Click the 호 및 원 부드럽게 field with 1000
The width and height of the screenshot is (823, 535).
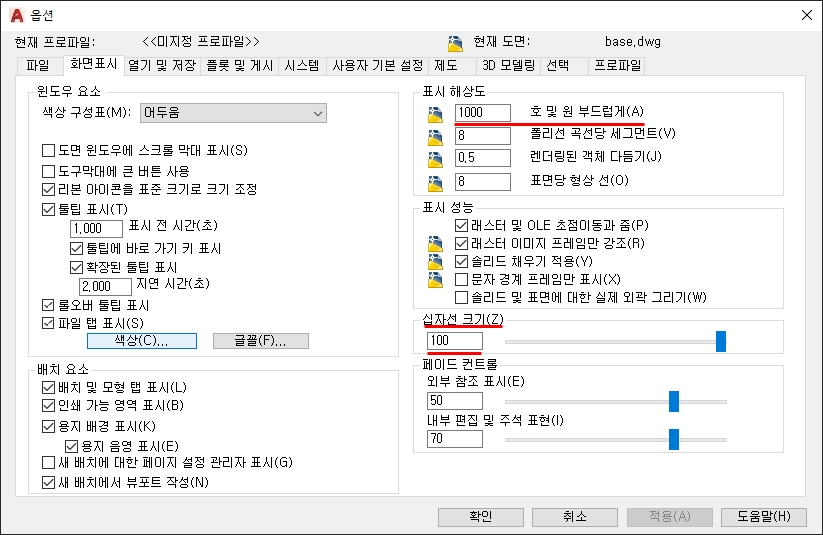click(x=483, y=112)
